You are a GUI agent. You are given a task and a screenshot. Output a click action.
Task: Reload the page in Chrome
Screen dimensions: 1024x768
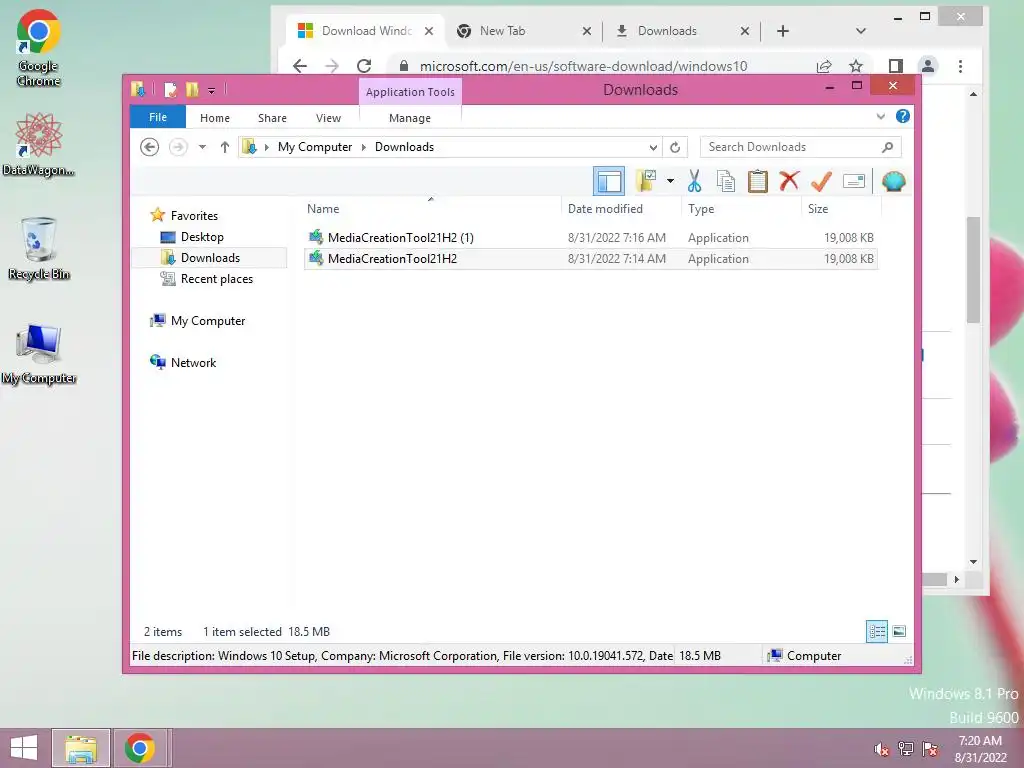[364, 66]
